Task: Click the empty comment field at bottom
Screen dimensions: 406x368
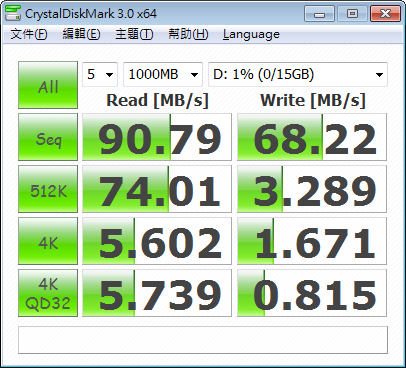Action: [x=203, y=340]
